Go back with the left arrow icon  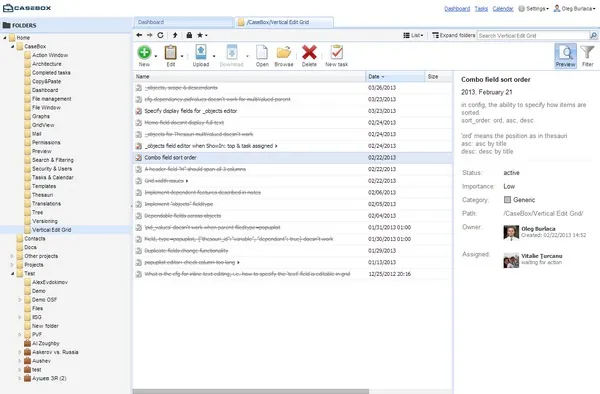[x=139, y=35]
